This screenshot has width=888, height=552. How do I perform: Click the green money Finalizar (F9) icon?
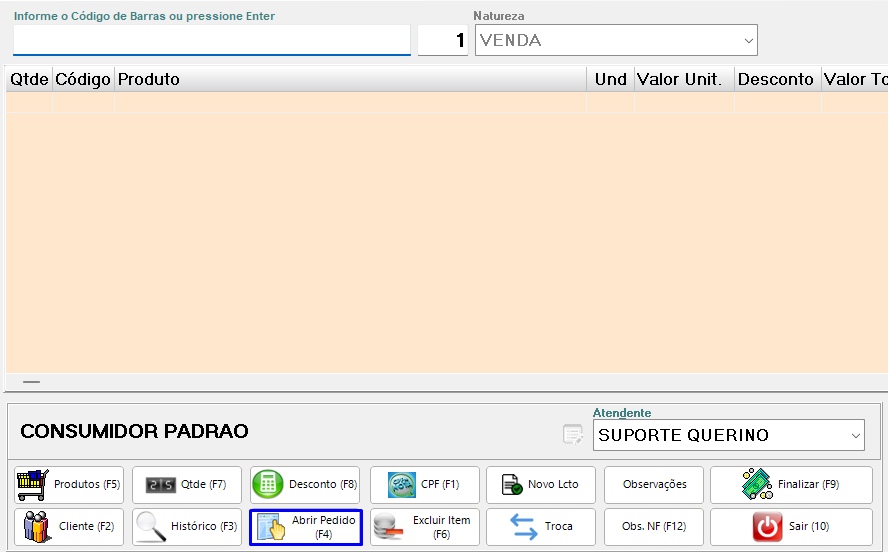coord(756,484)
